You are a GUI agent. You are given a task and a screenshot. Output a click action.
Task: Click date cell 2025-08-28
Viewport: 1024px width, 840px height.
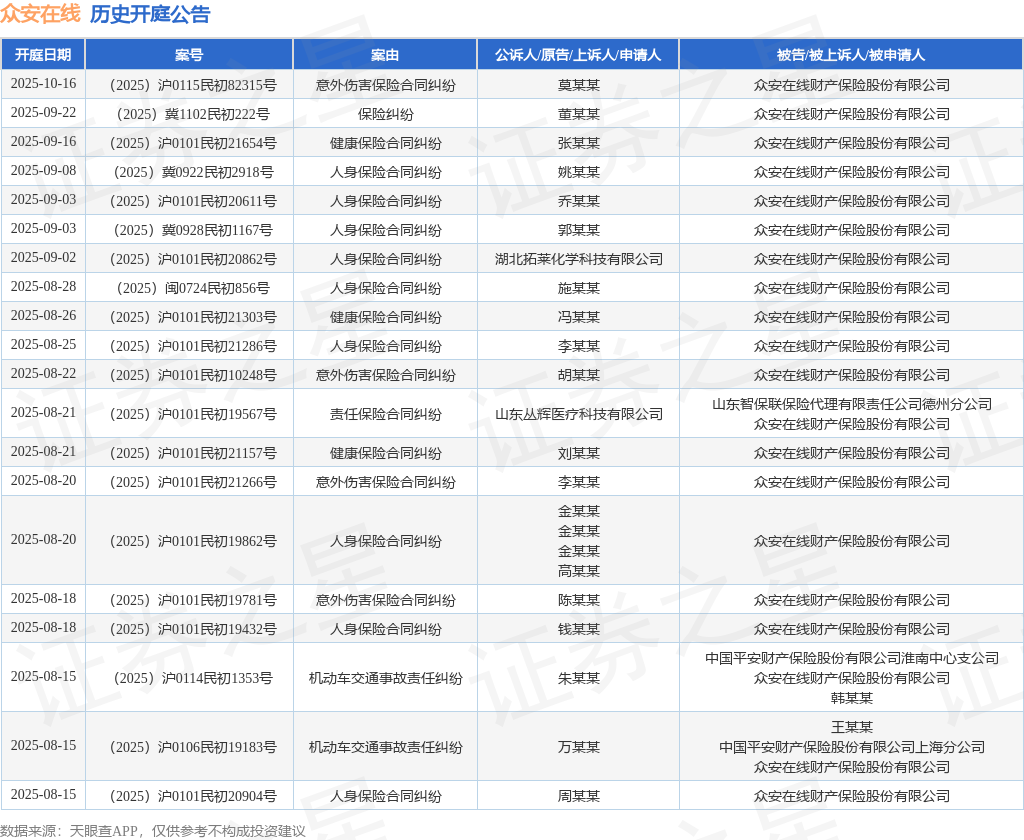point(43,287)
